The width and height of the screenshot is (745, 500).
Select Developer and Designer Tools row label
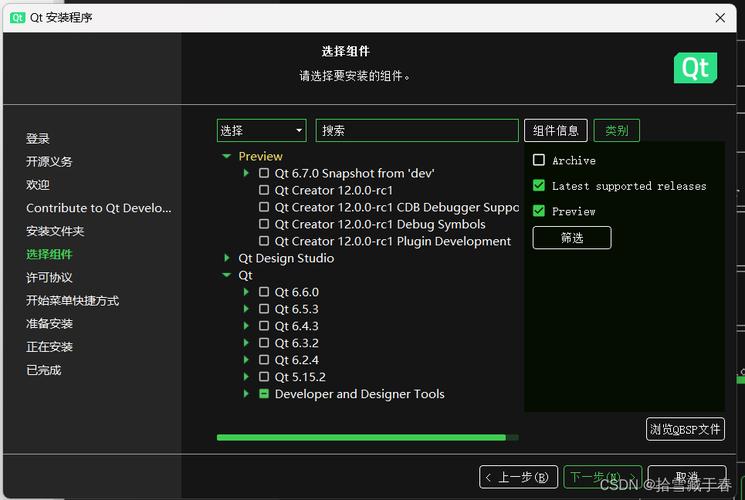click(360, 394)
